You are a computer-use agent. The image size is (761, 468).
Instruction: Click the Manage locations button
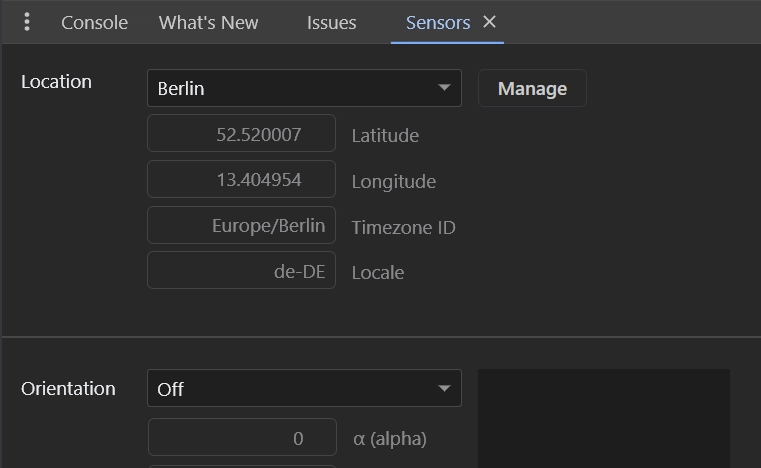[x=532, y=88]
